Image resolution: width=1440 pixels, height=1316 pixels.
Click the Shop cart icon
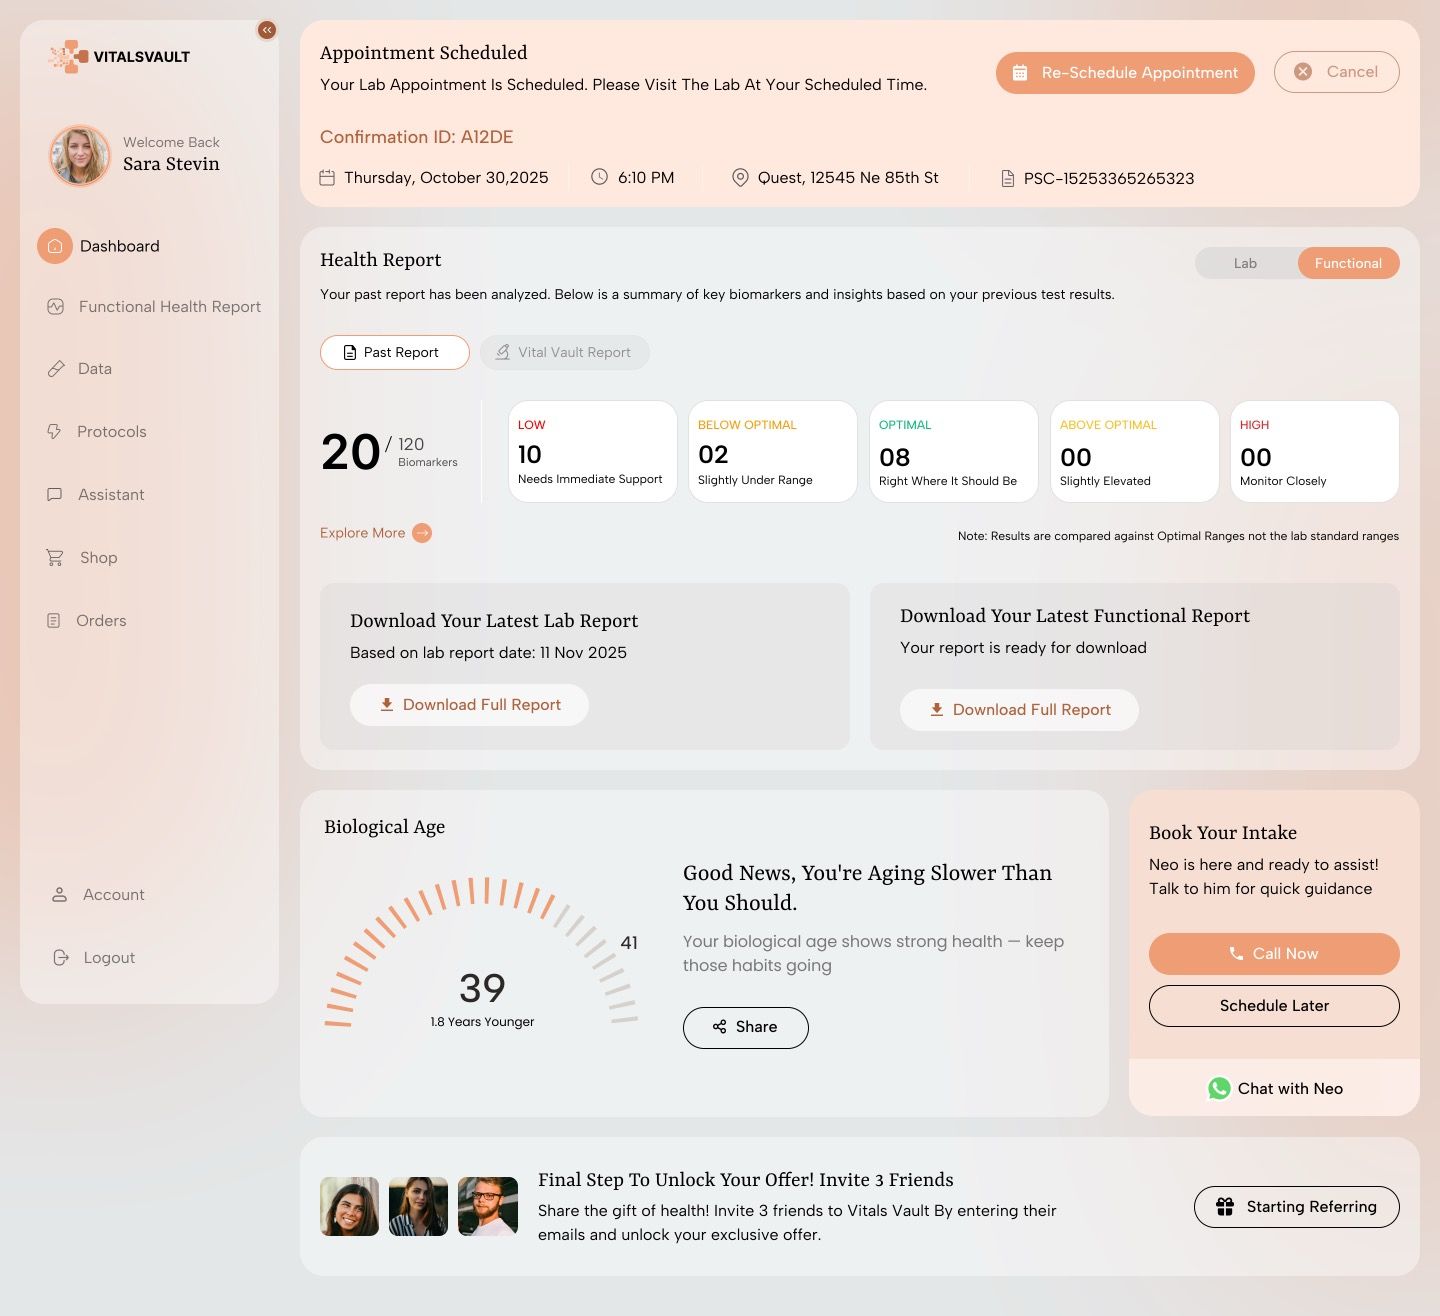[55, 558]
